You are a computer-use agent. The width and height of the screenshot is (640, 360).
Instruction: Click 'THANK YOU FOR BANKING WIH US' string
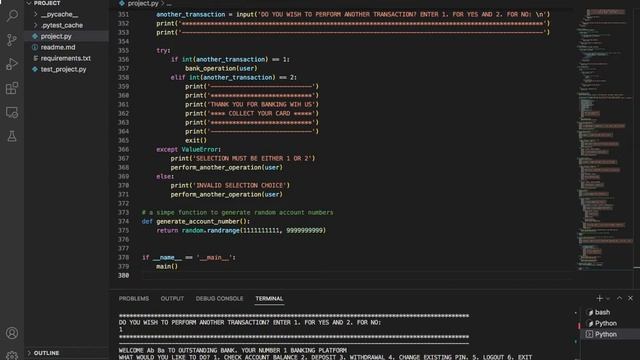[262, 104]
